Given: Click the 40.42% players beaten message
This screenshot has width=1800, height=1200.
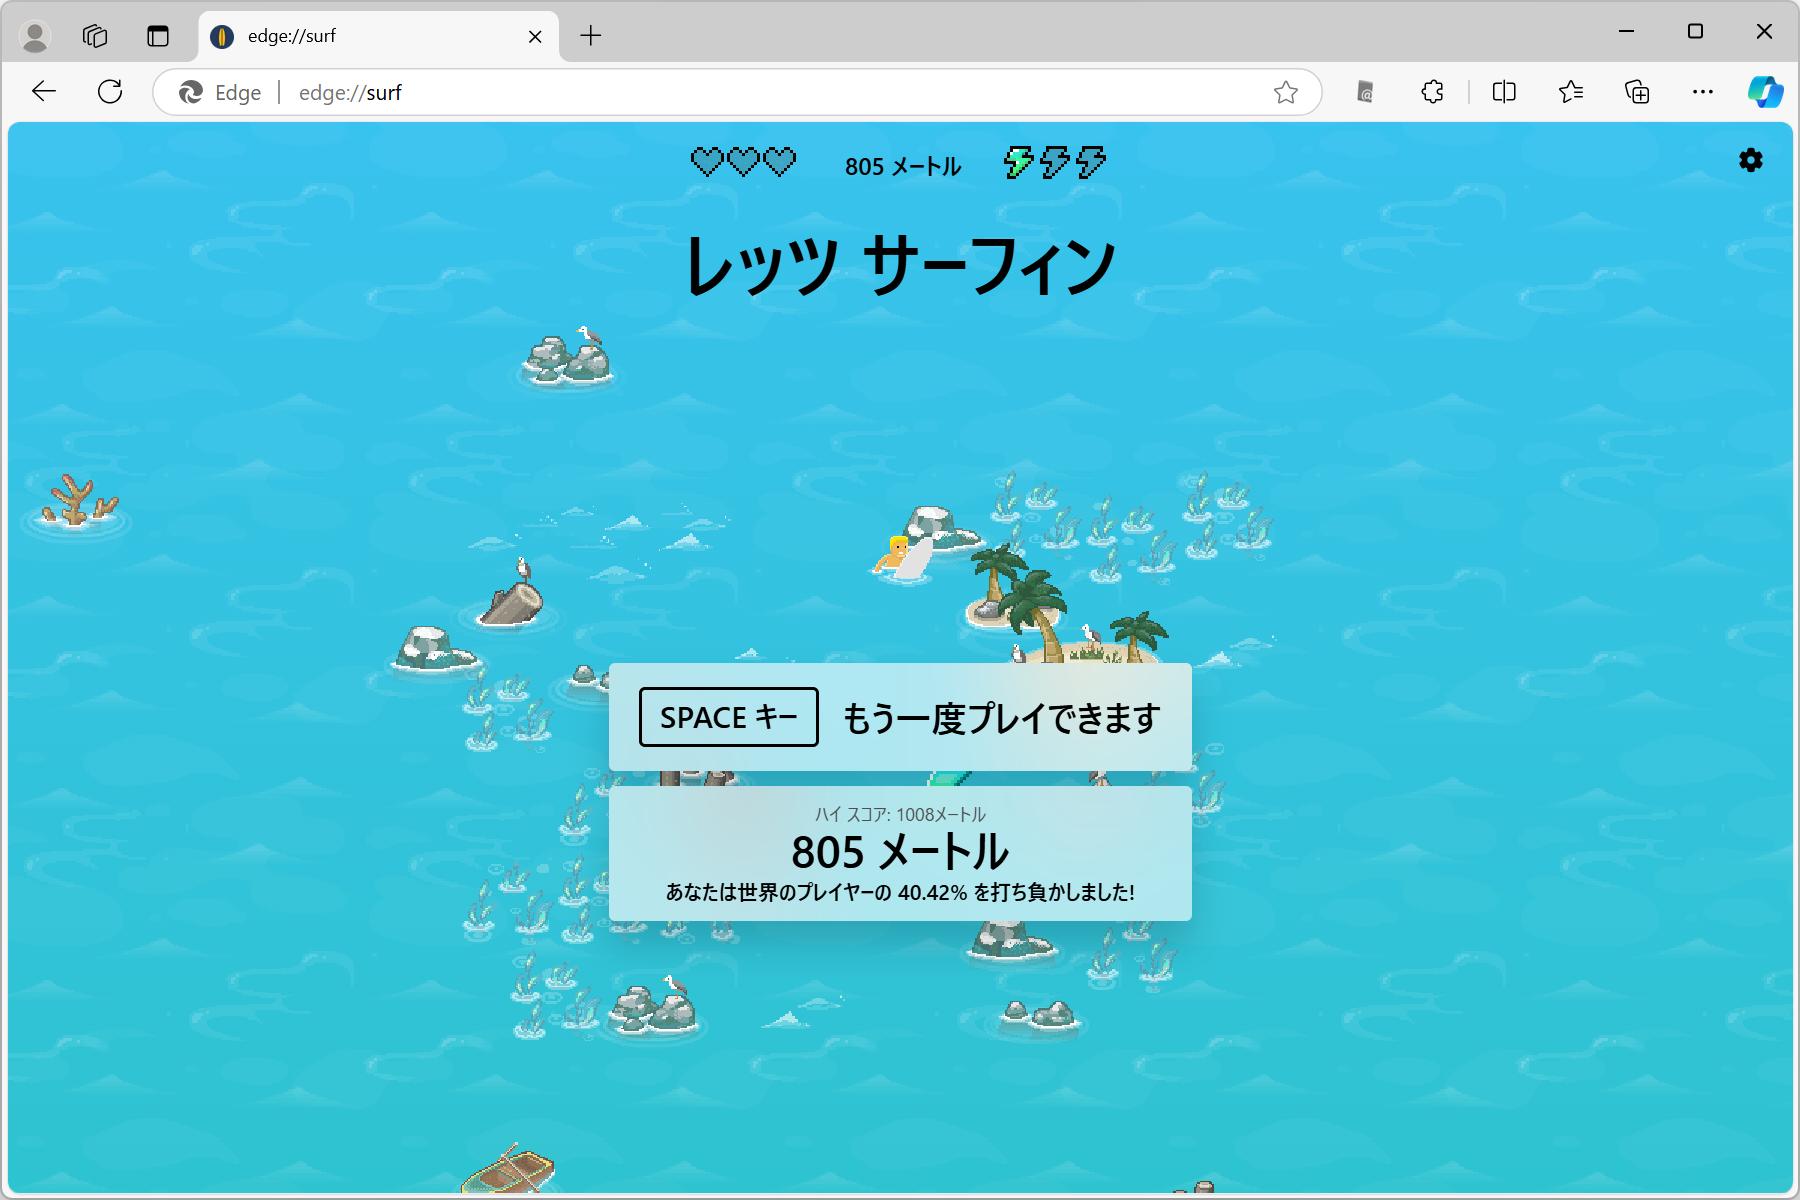Looking at the screenshot, I should pos(900,892).
